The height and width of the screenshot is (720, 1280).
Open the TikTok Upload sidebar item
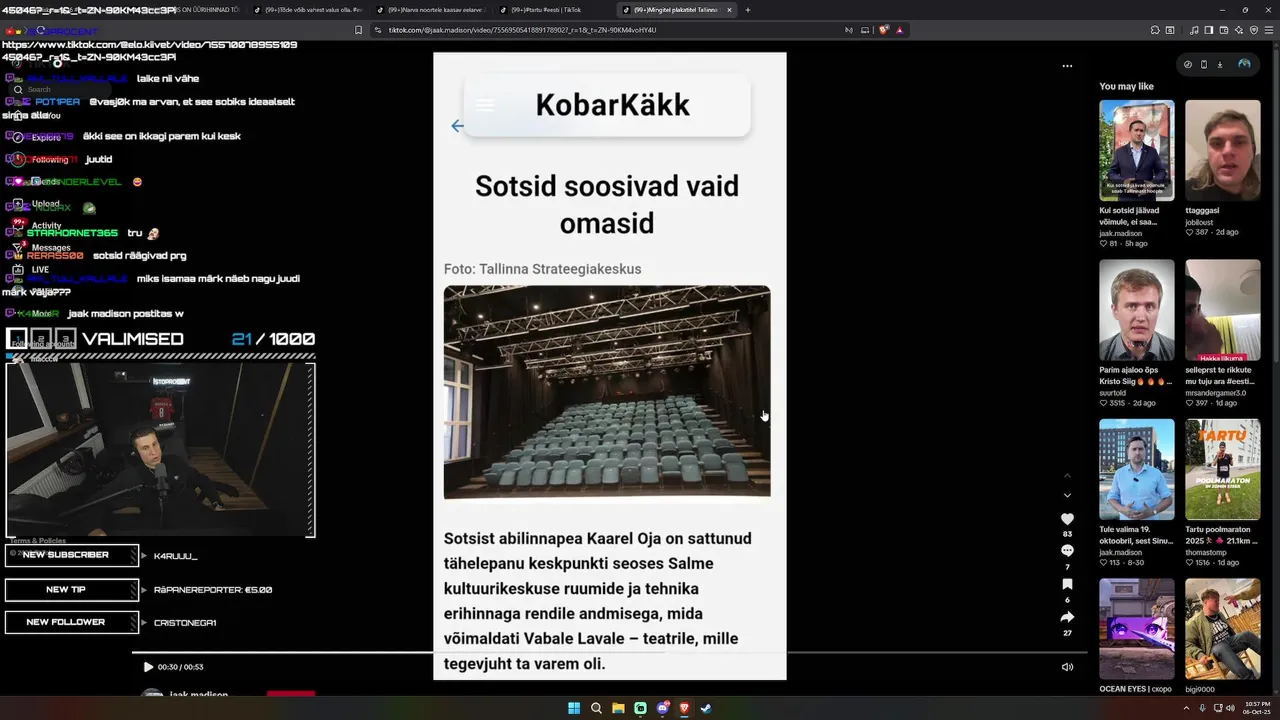tap(38, 204)
